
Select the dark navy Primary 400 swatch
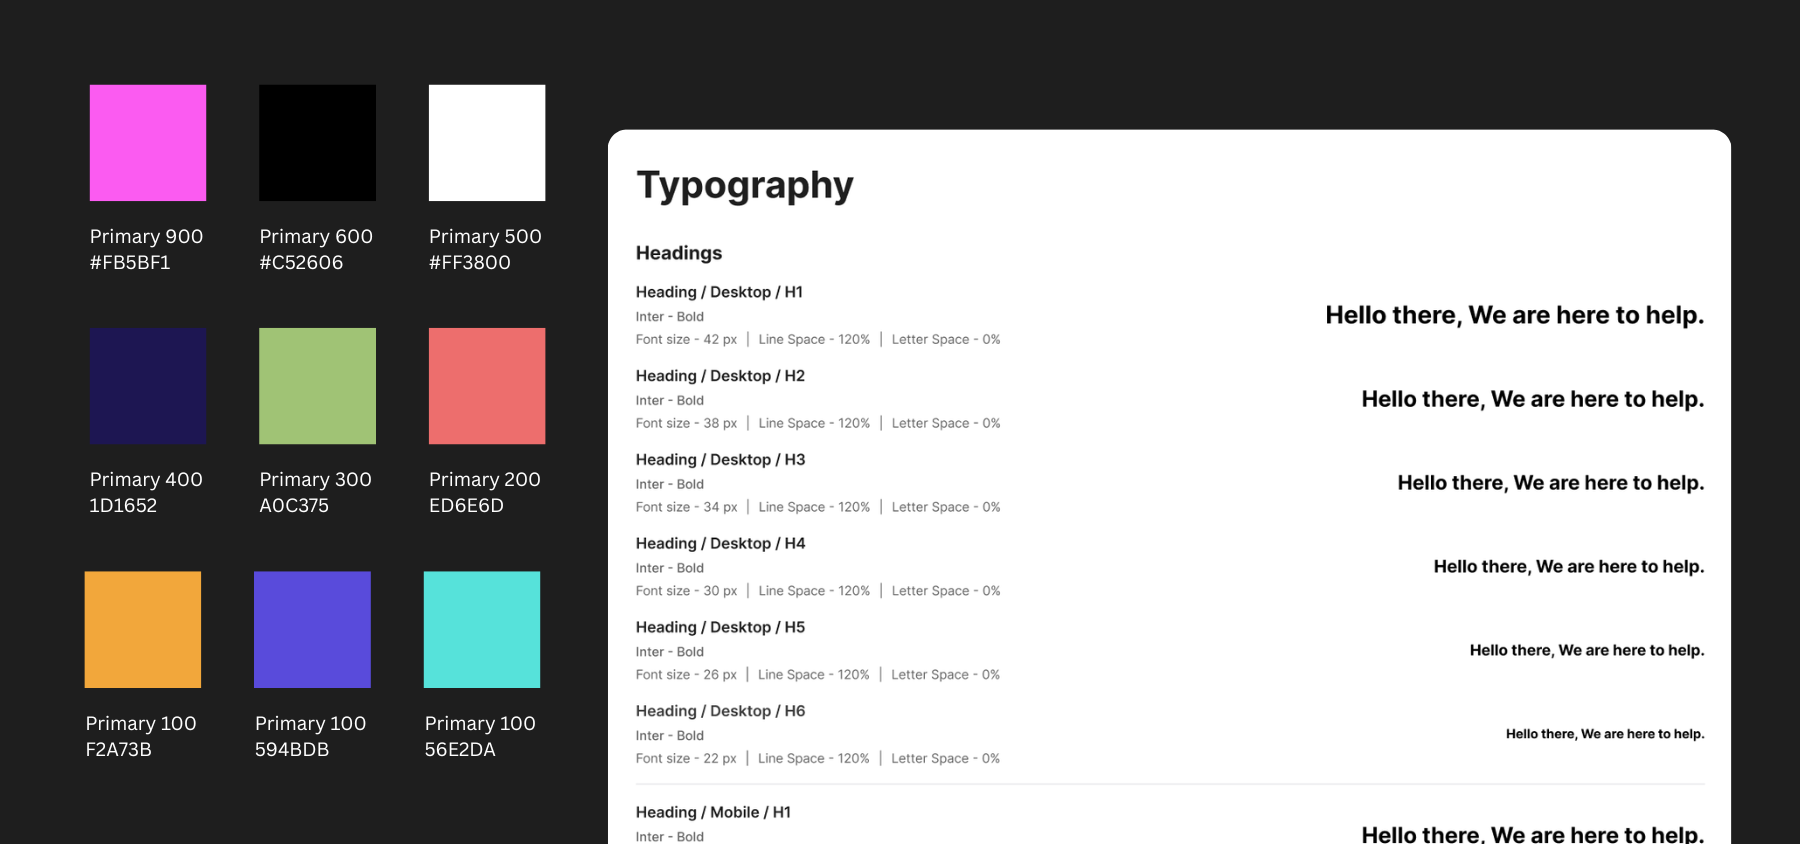(148, 386)
